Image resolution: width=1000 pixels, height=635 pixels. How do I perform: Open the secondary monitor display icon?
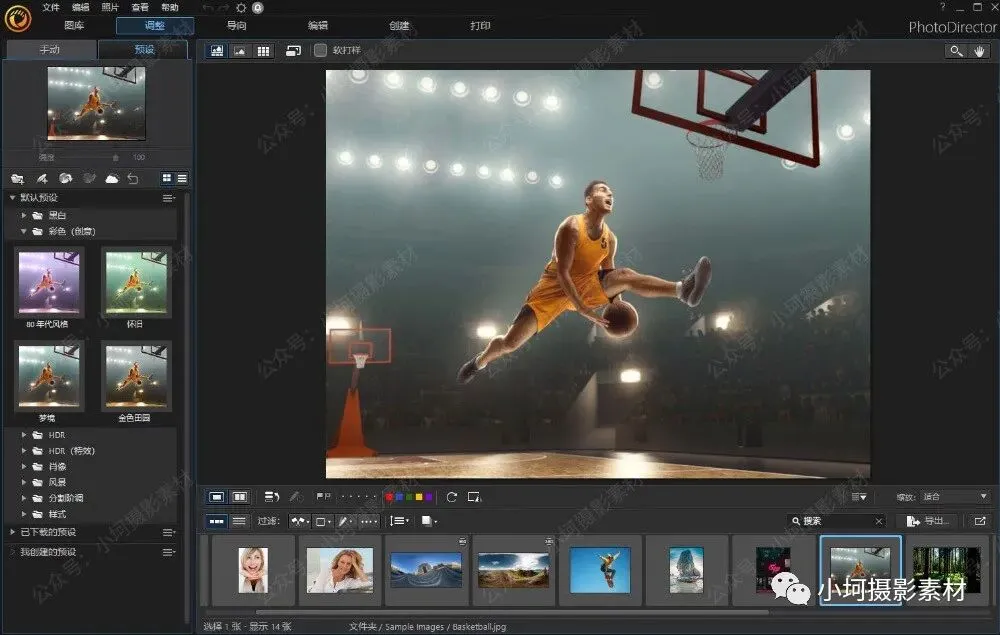(293, 50)
